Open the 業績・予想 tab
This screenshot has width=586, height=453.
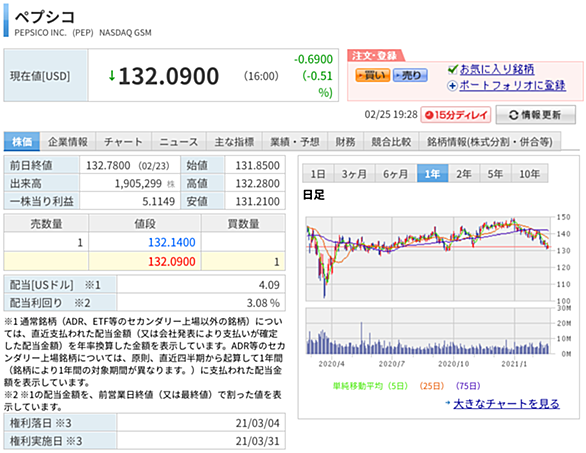pyautogui.click(x=295, y=142)
